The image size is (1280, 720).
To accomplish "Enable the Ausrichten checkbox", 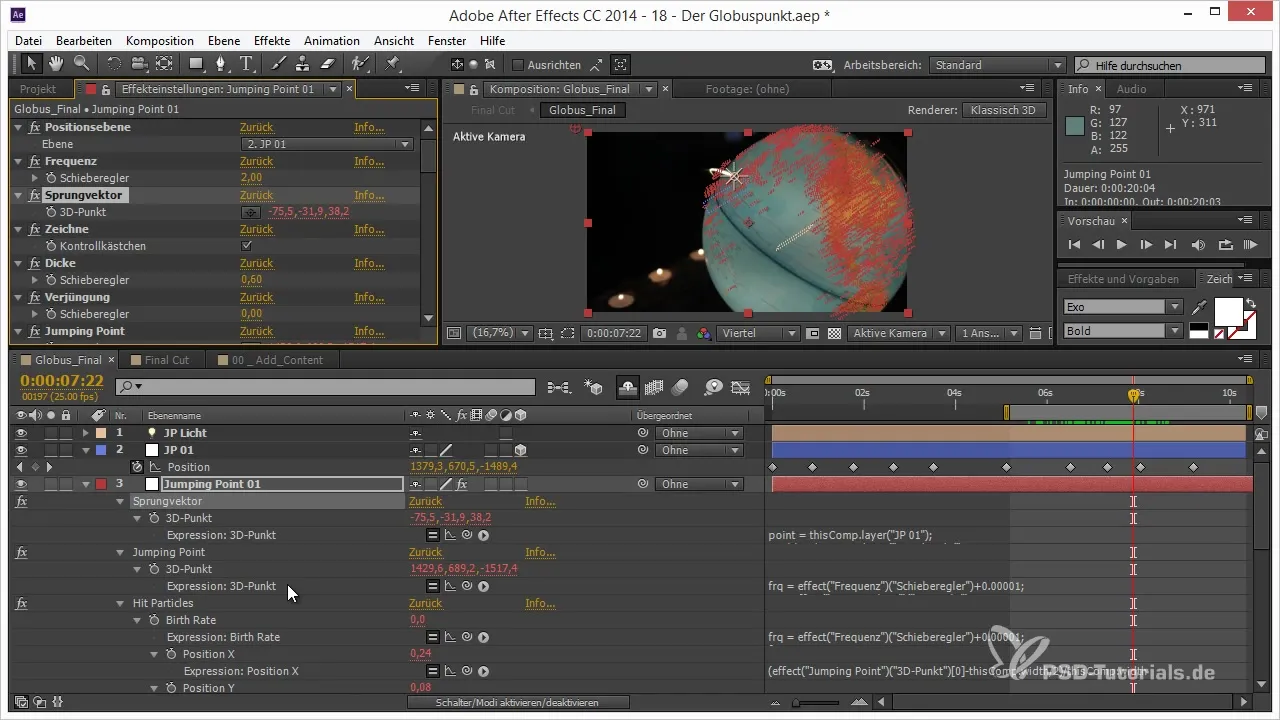I will point(518,65).
